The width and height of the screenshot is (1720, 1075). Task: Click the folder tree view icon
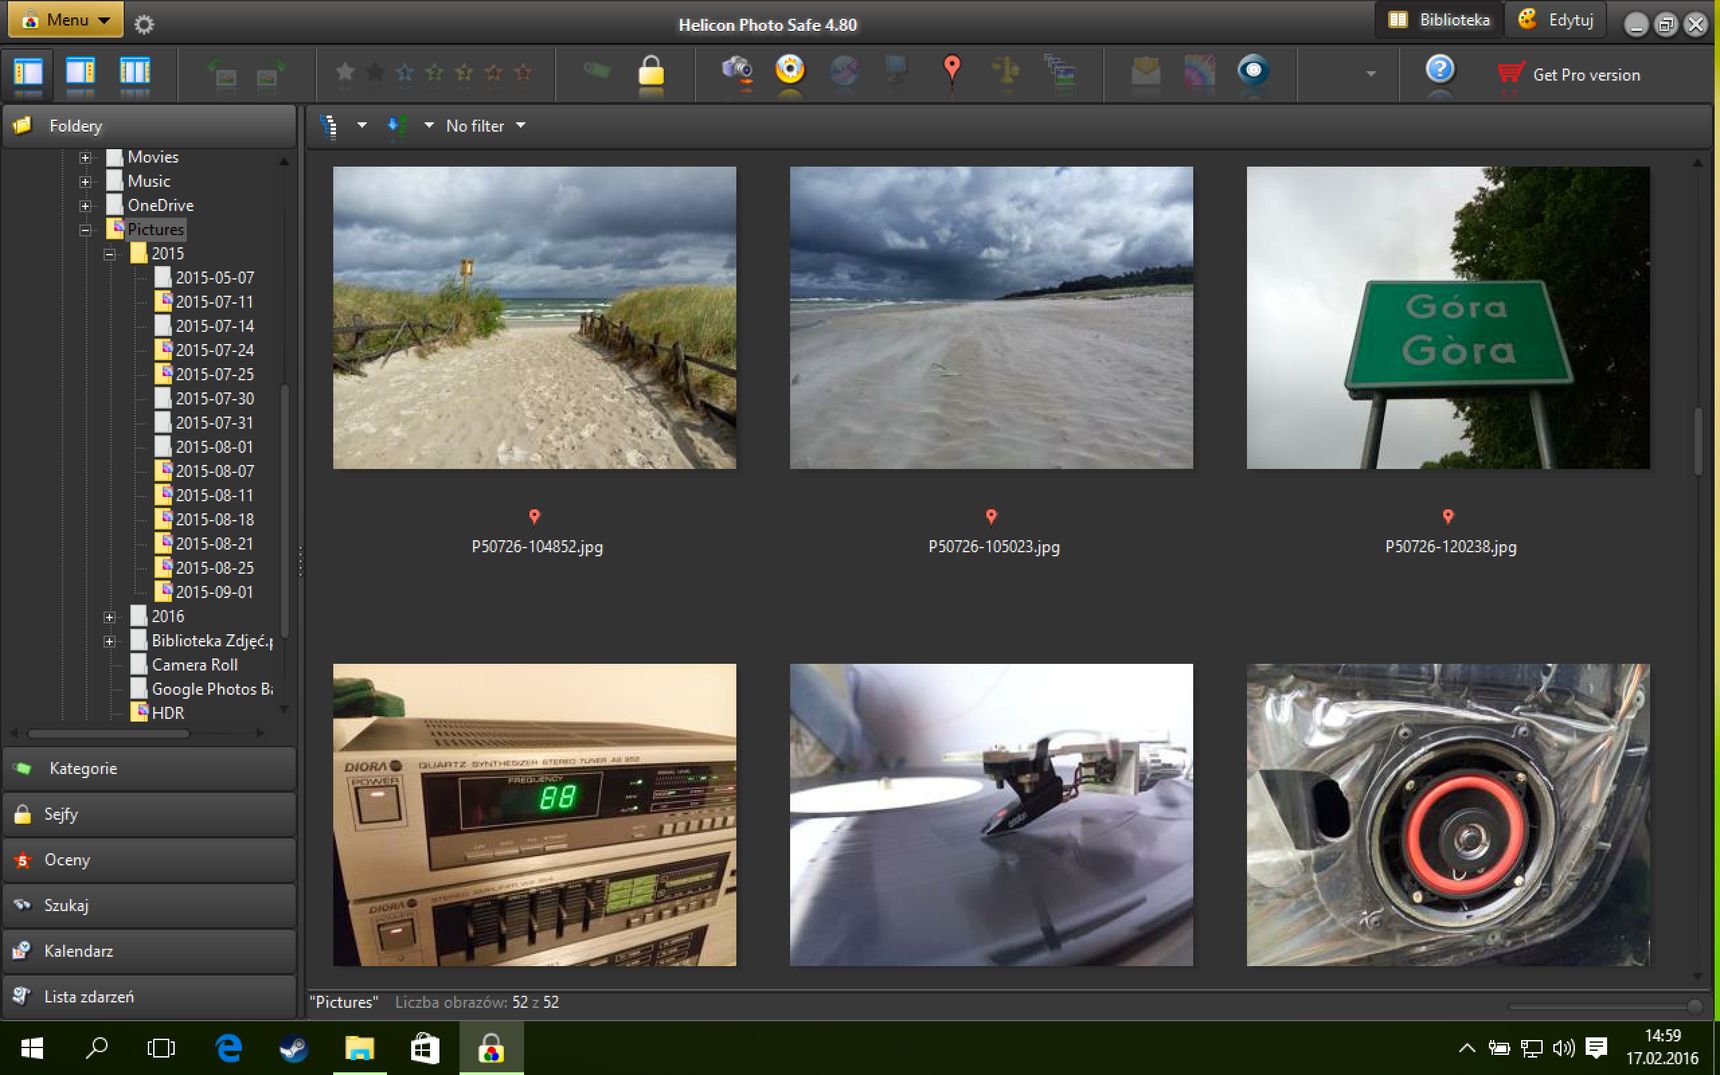point(329,126)
